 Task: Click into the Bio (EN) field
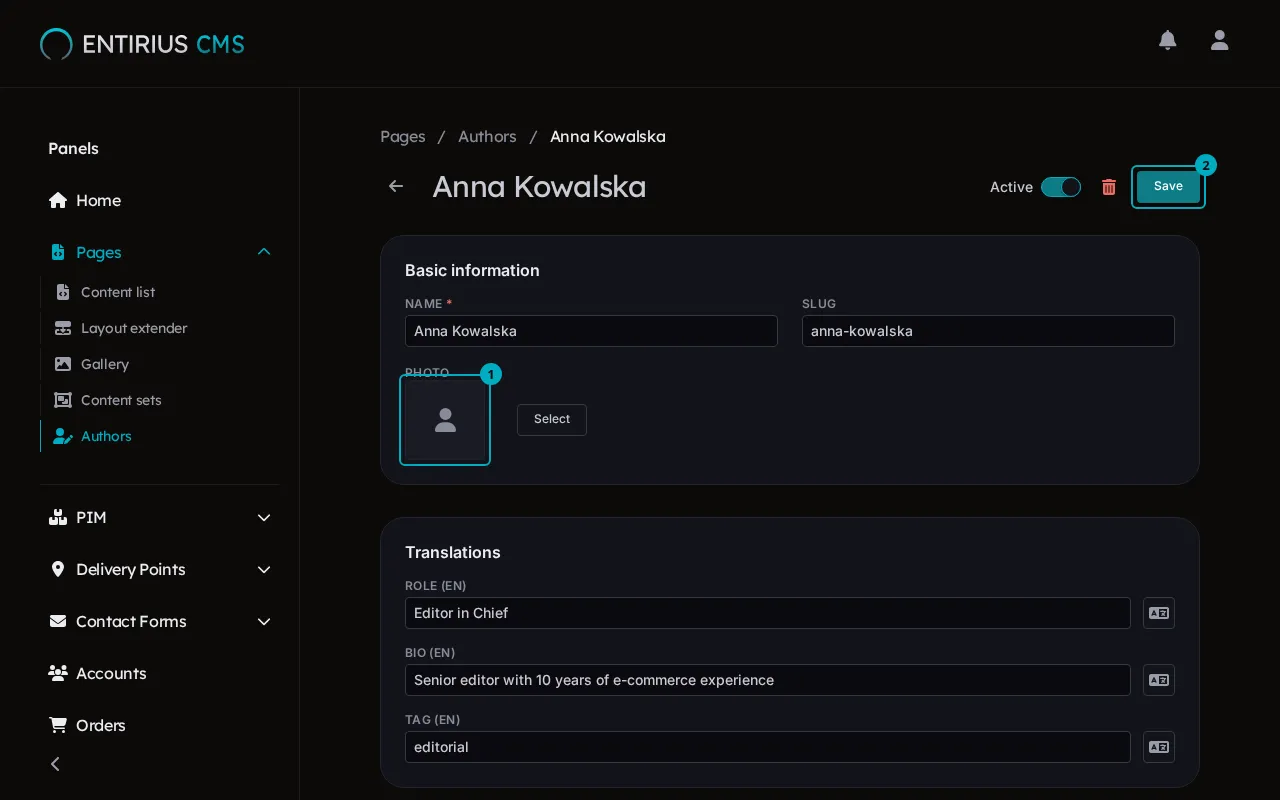pos(768,680)
